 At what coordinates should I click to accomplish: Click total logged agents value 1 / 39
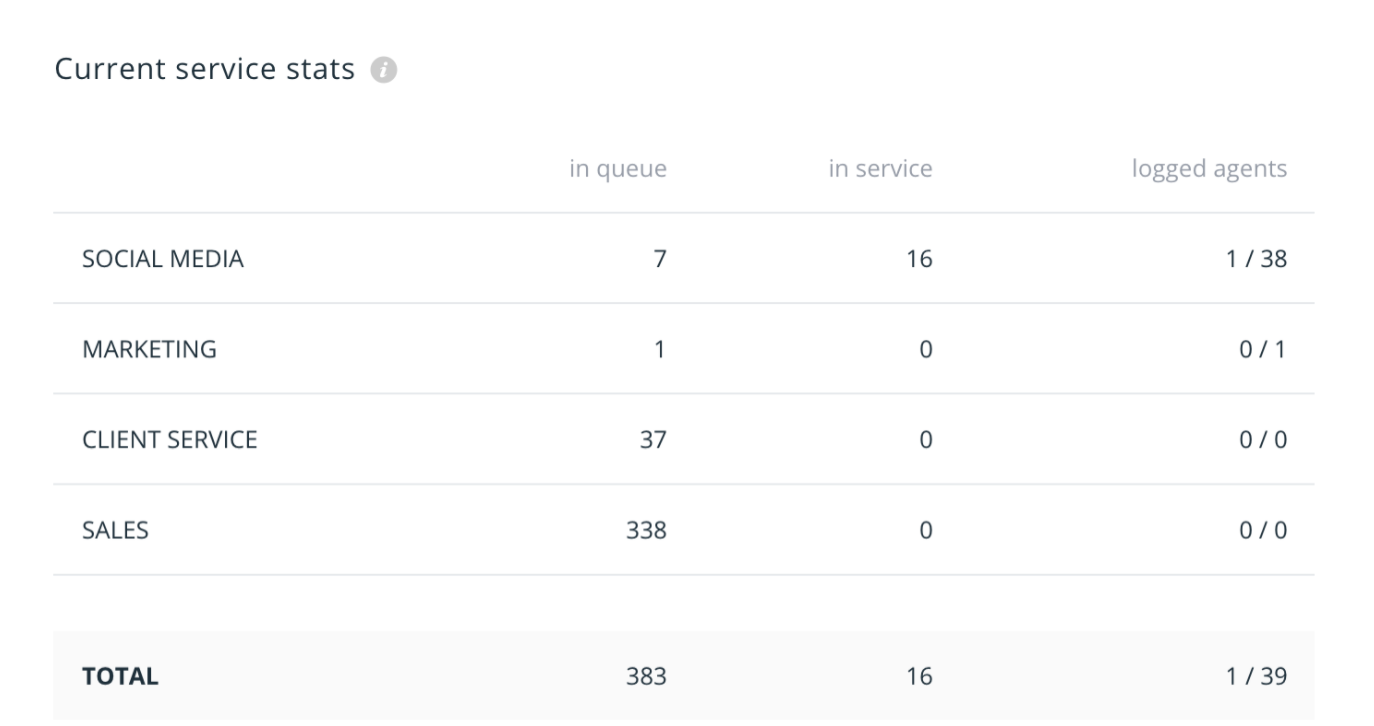pos(1256,676)
